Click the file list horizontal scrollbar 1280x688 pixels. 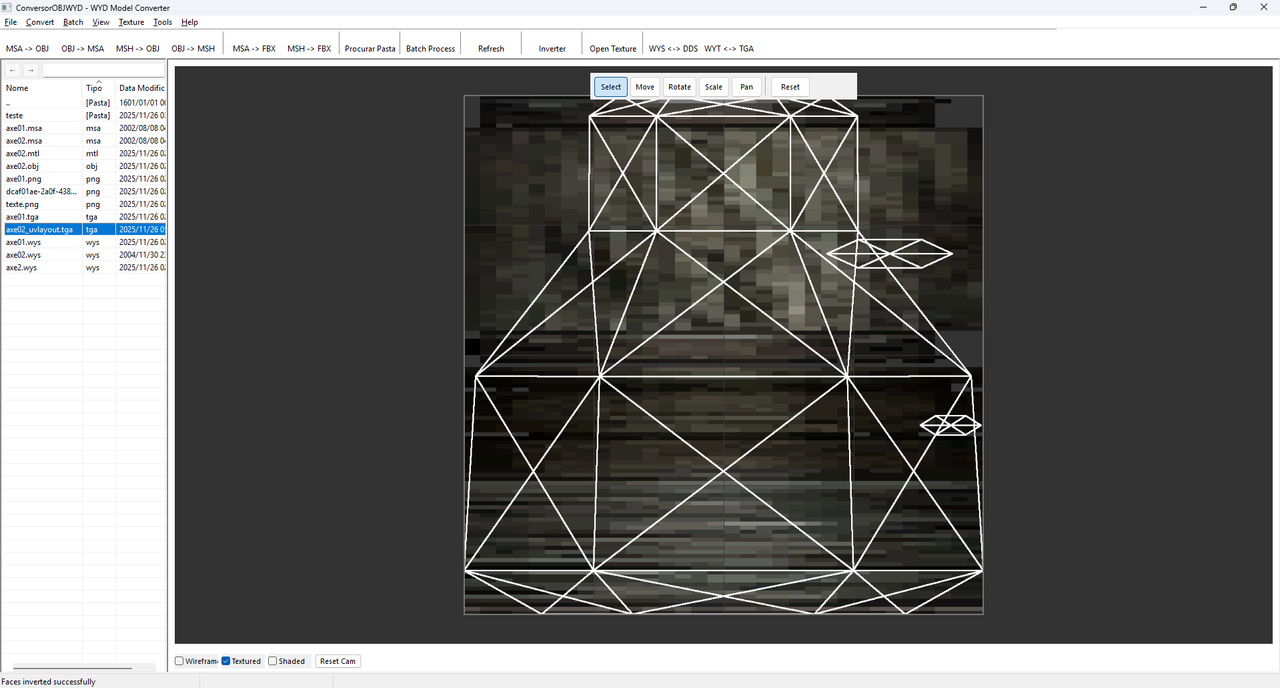(x=72, y=667)
